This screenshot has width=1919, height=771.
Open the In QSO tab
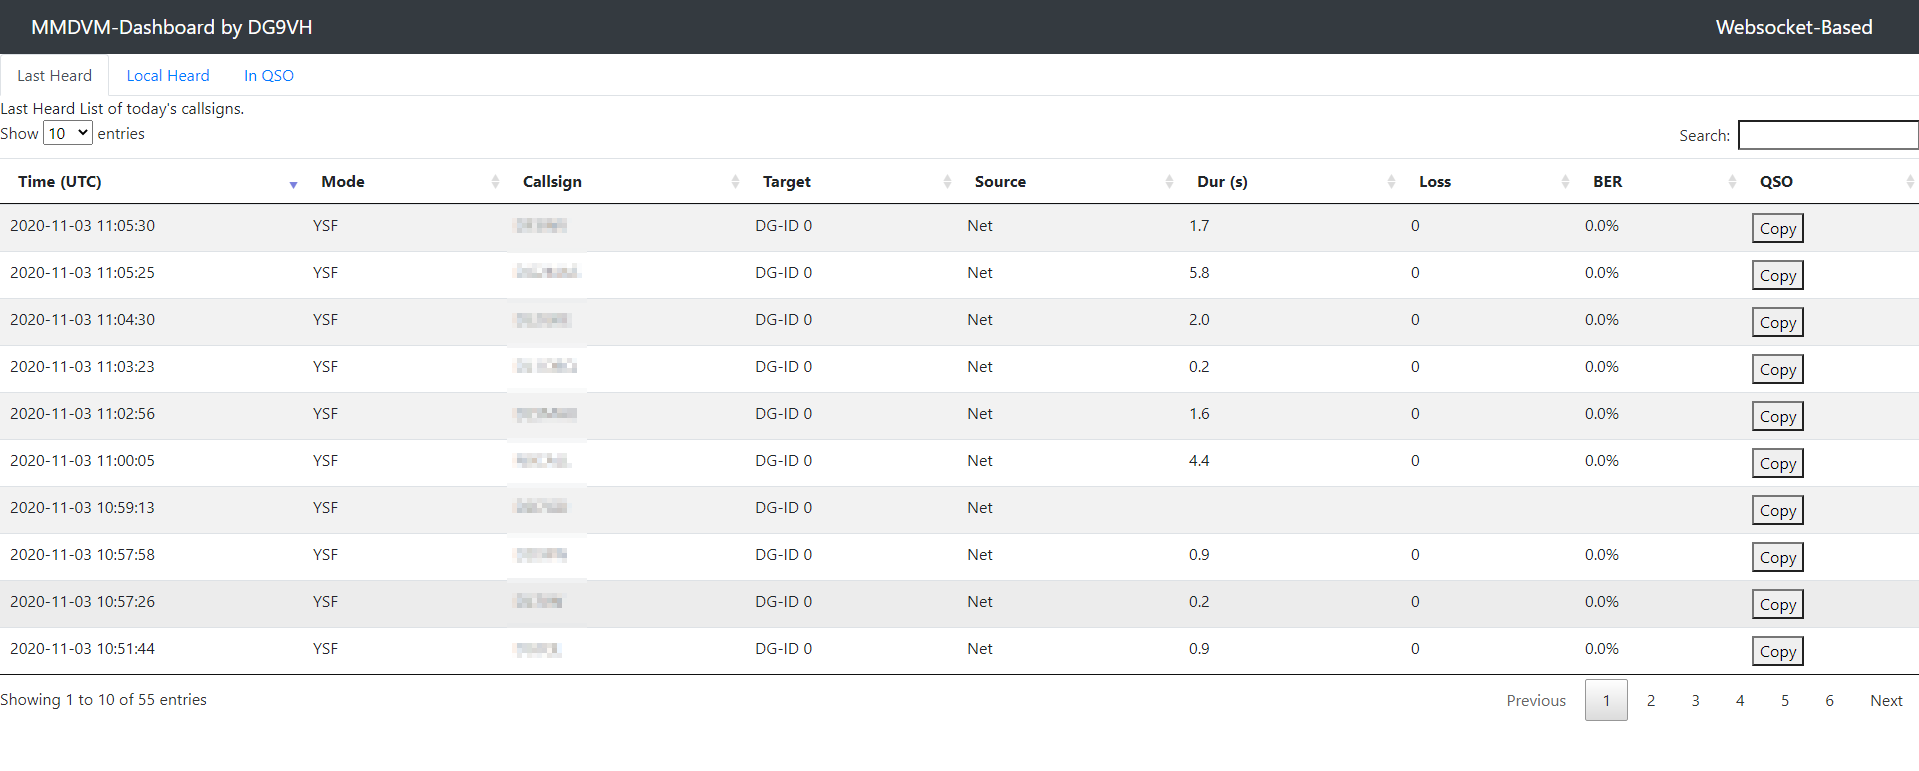click(x=269, y=76)
